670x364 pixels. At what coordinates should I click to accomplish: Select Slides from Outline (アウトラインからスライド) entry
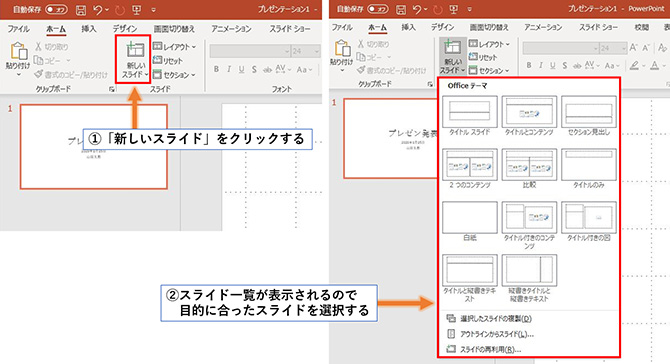(490, 334)
